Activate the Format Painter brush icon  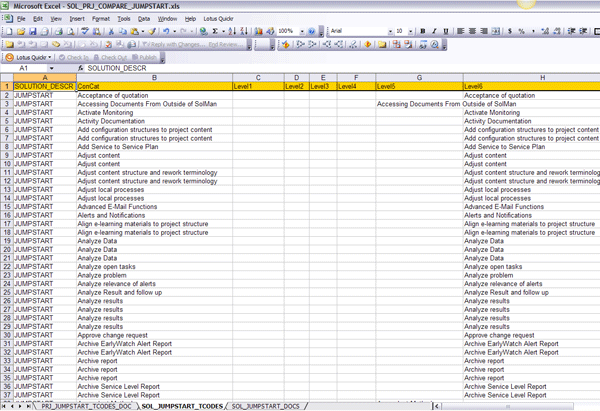(152, 31)
